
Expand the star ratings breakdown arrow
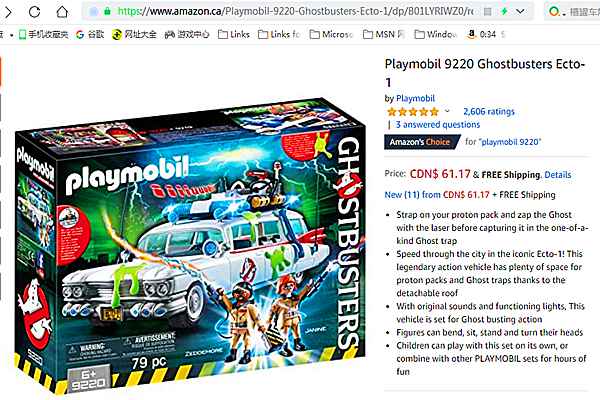[x=447, y=111]
